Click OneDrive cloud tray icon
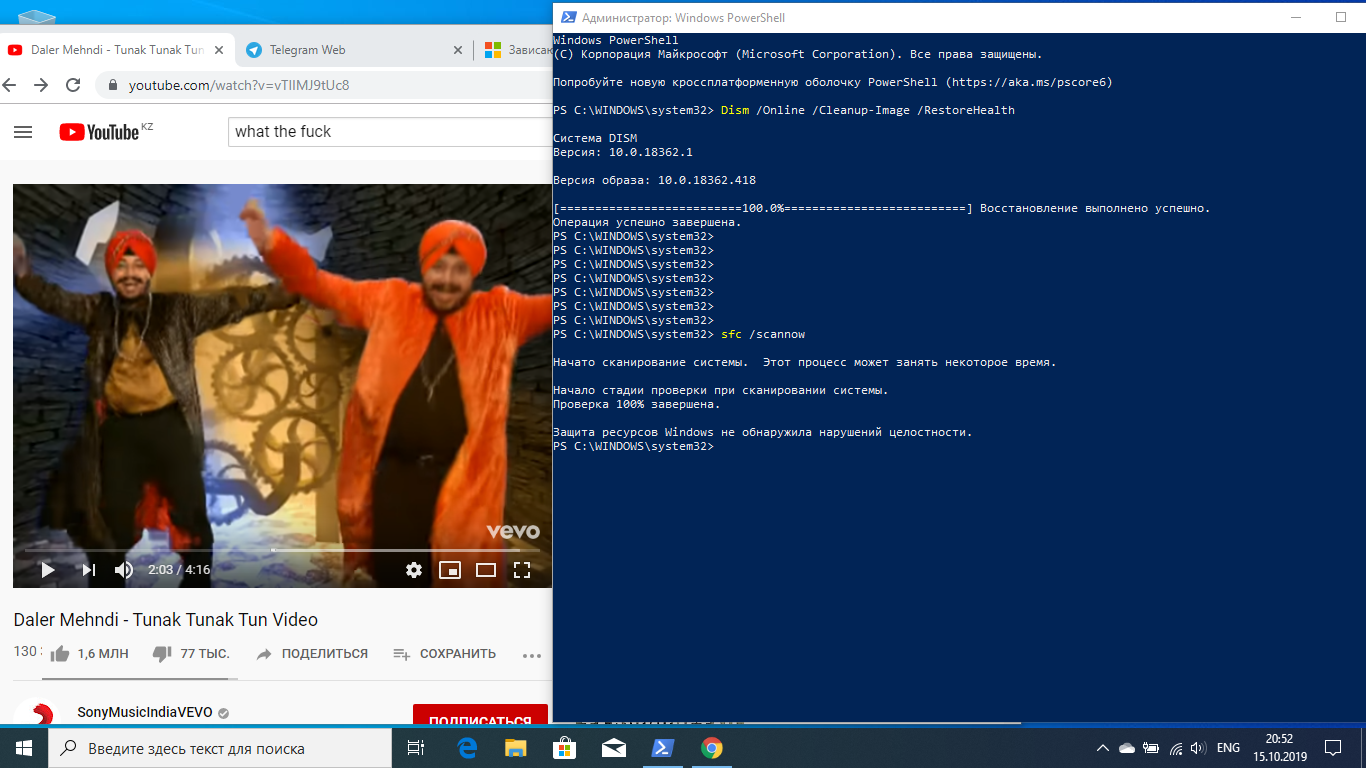 (1127, 748)
